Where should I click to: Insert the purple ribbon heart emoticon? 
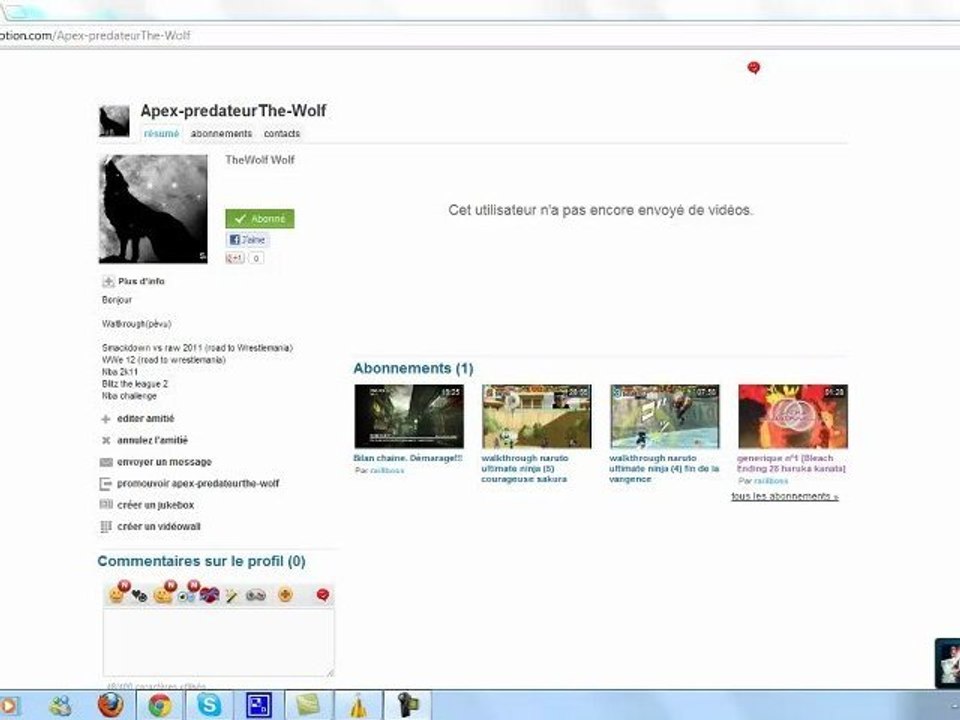(x=209, y=594)
